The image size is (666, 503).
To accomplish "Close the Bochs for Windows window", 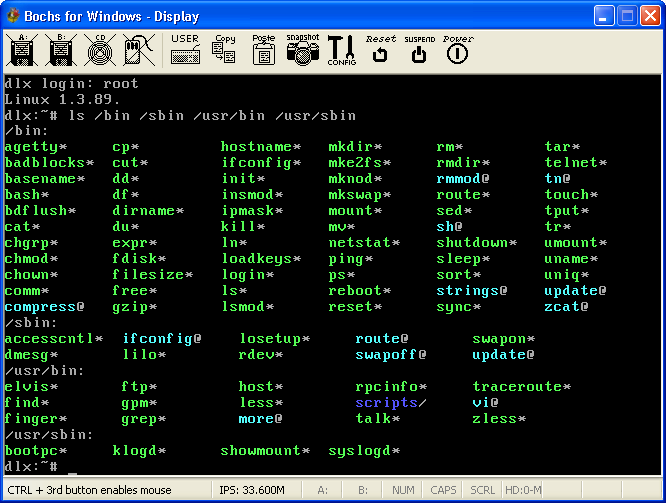I will click(x=650, y=16).
